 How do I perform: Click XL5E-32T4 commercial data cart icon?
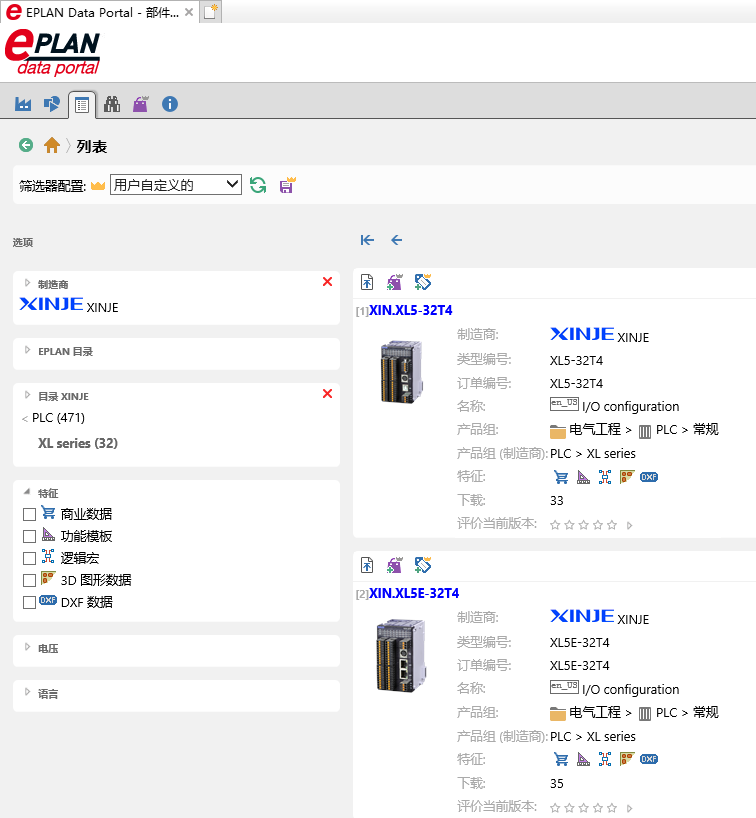click(561, 759)
